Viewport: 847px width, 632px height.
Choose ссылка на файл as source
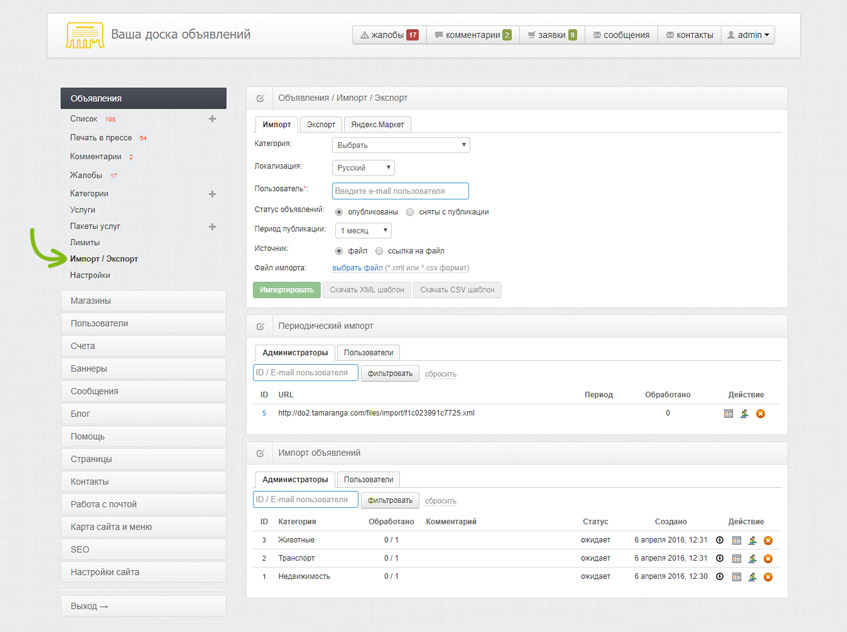(x=379, y=251)
